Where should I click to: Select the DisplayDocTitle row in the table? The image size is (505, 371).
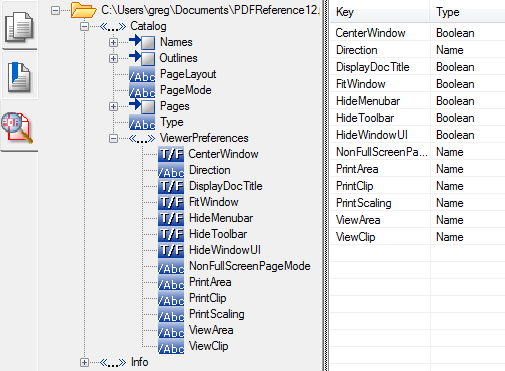418,67
